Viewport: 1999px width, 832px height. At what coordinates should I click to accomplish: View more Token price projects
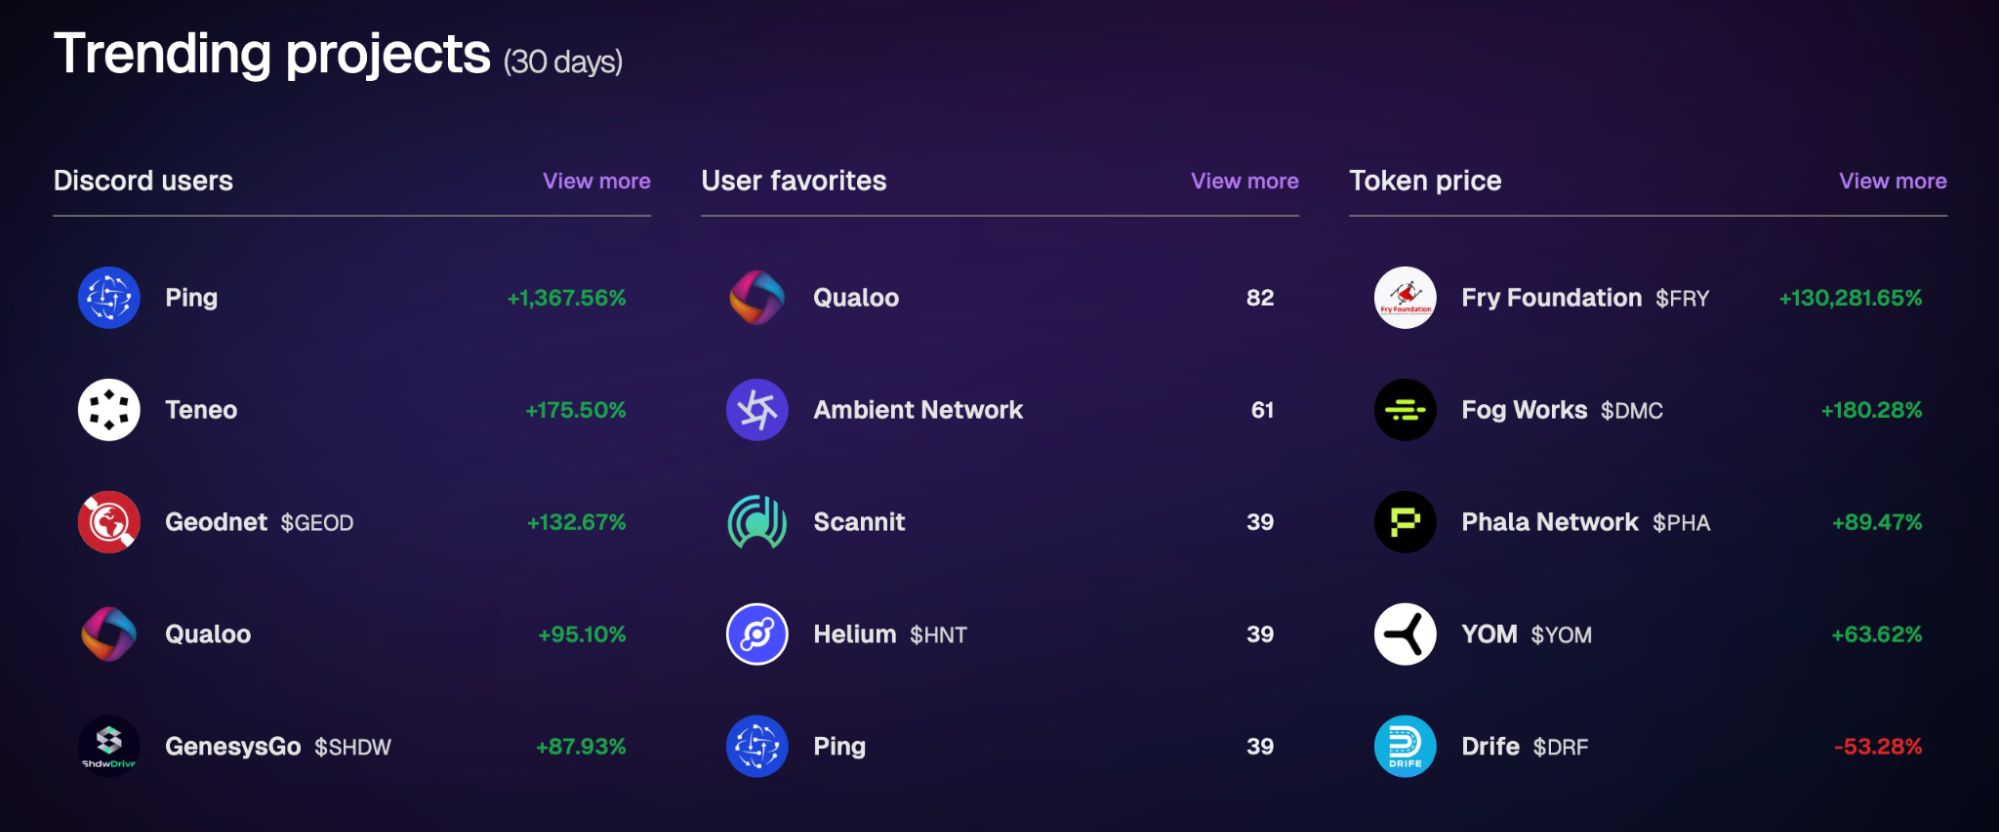[x=1893, y=181]
